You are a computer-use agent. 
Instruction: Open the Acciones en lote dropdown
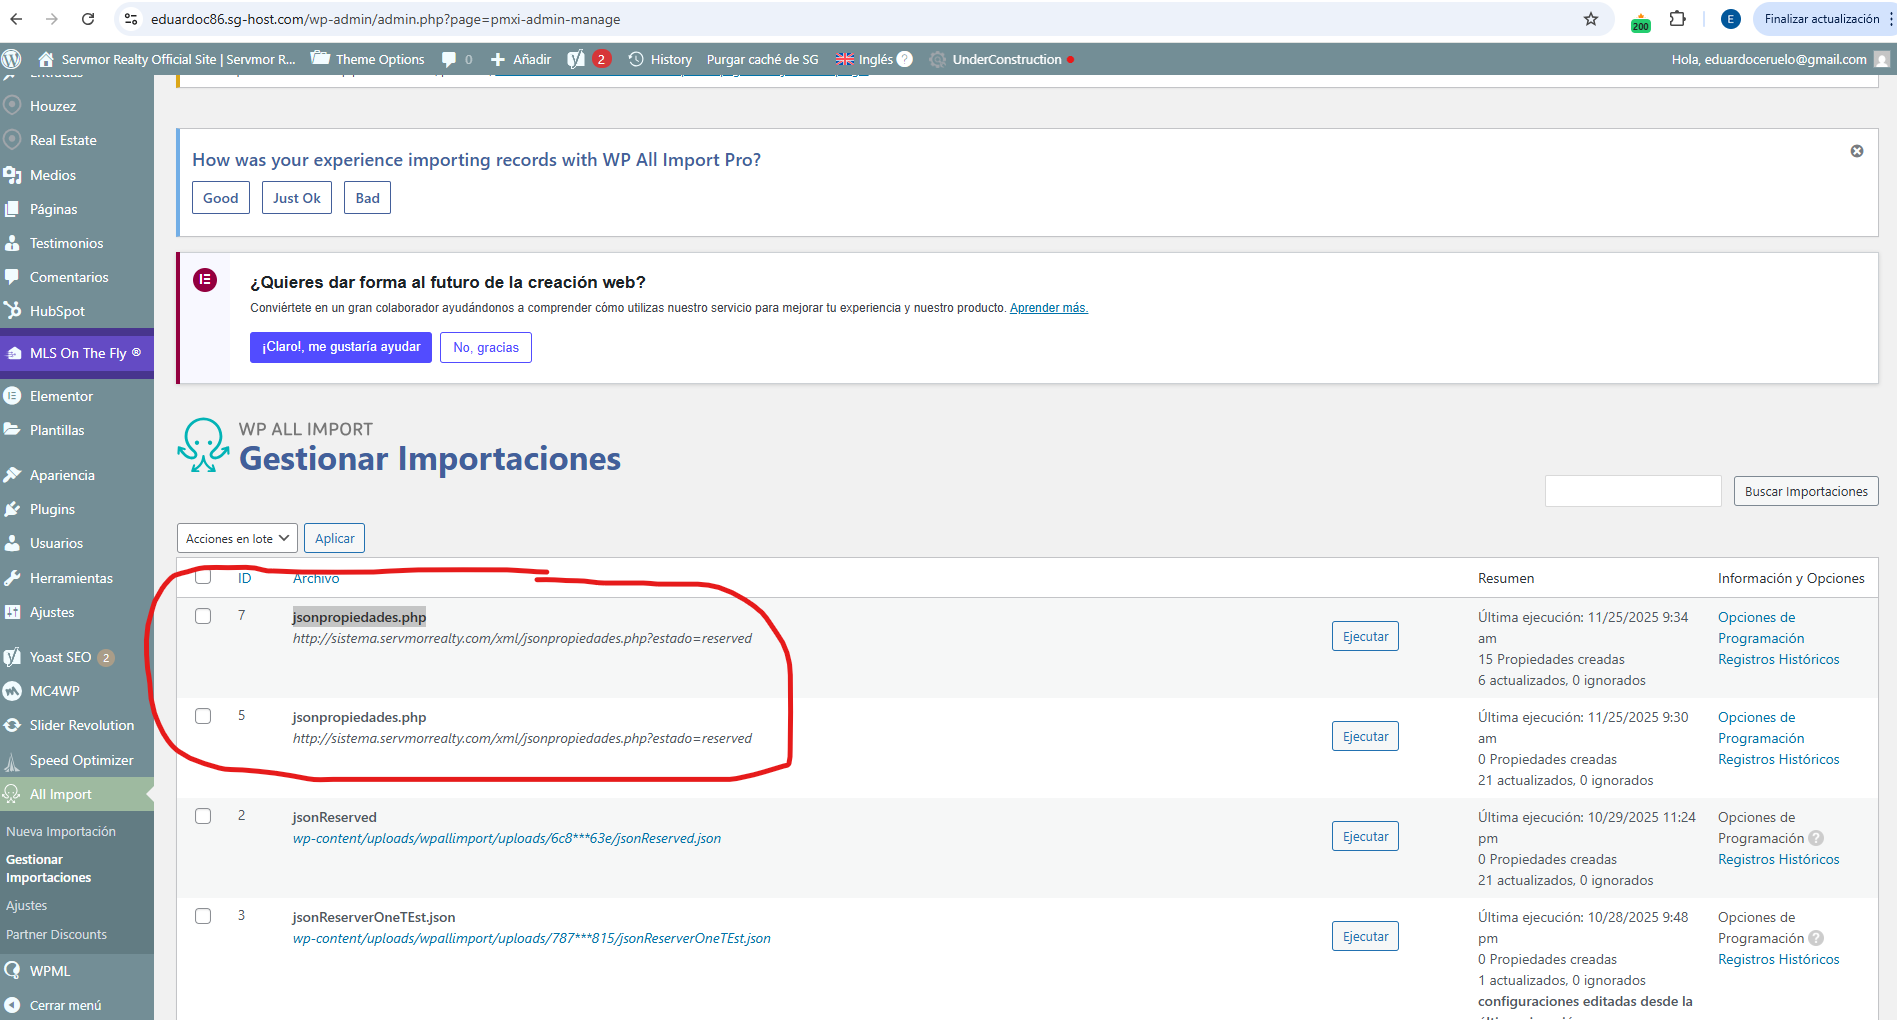click(x=237, y=538)
